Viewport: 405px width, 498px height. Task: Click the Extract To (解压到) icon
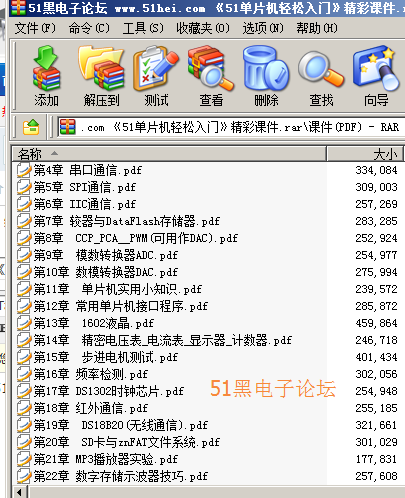[x=101, y=68]
